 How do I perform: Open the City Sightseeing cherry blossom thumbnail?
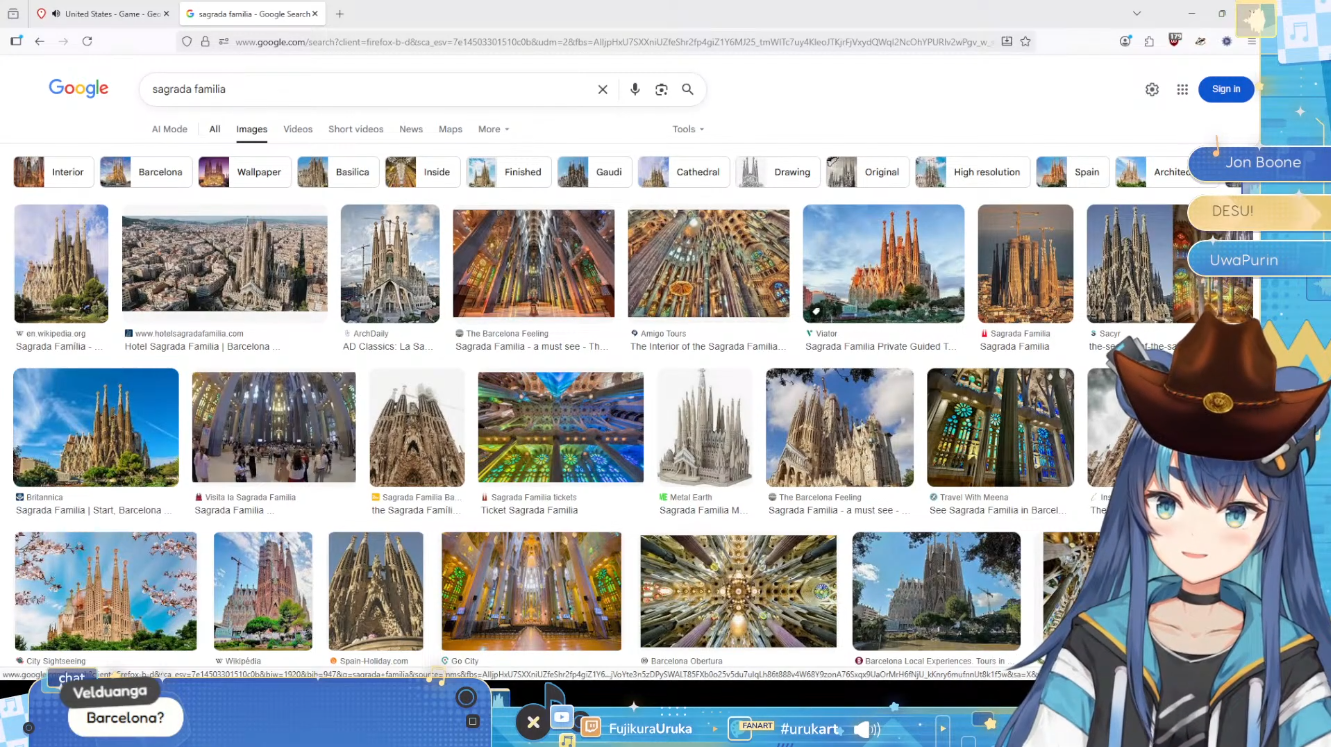click(x=106, y=591)
